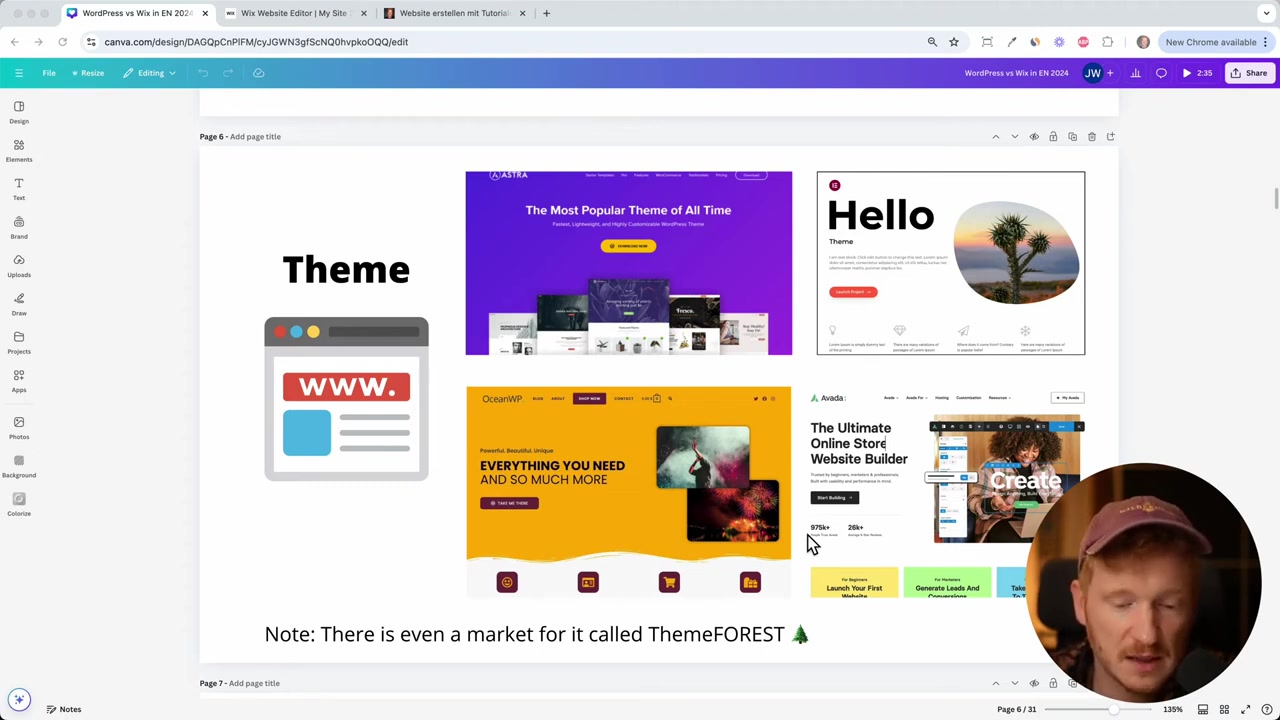This screenshot has height=720, width=1280.
Task: Open the Photos panel
Action: [19, 428]
